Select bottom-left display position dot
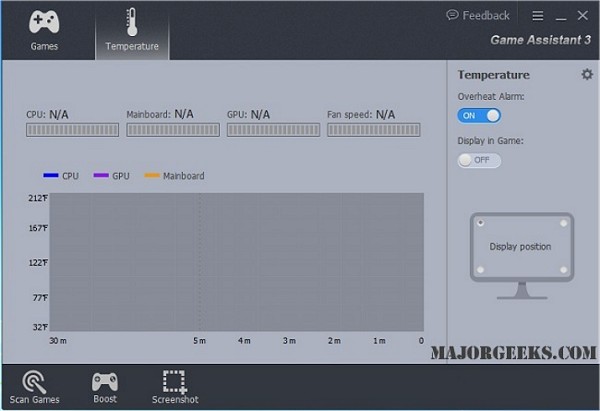600x411 pixels. [481, 270]
